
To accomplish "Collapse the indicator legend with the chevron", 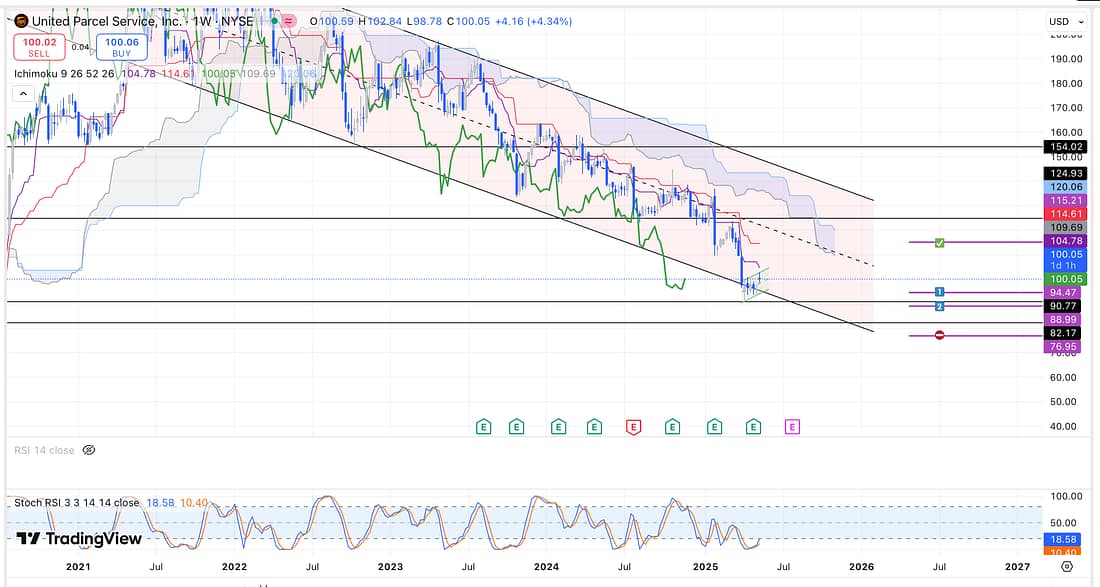I will tap(21, 93).
